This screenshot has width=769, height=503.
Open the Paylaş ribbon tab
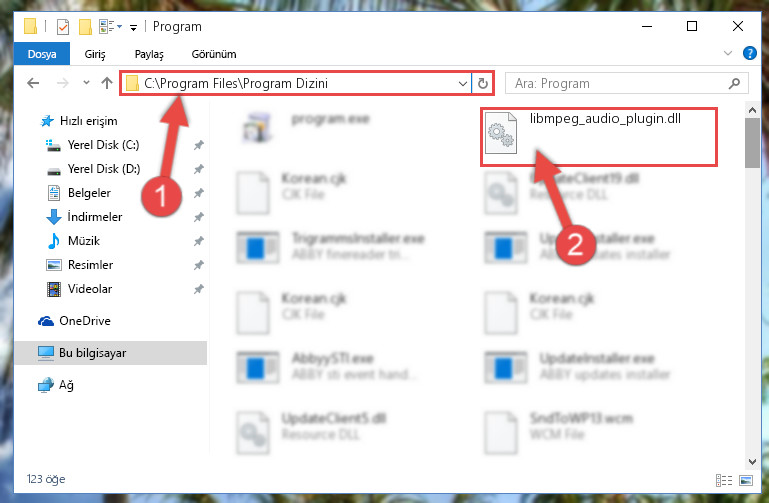tap(149, 54)
